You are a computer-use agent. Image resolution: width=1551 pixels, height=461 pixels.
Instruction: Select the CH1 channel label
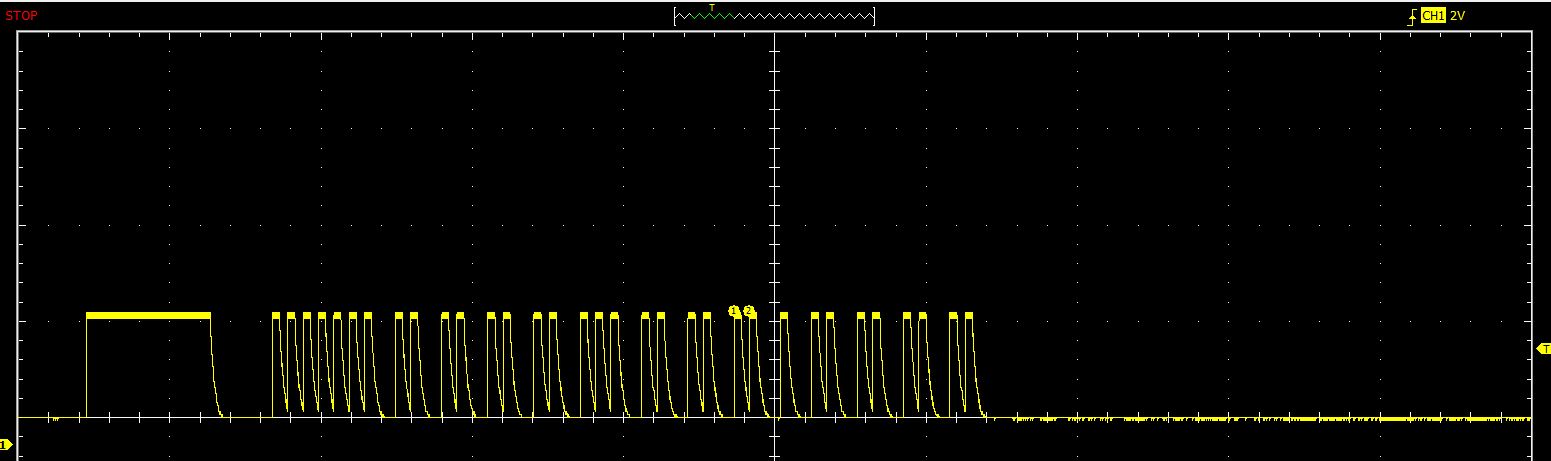point(1433,16)
